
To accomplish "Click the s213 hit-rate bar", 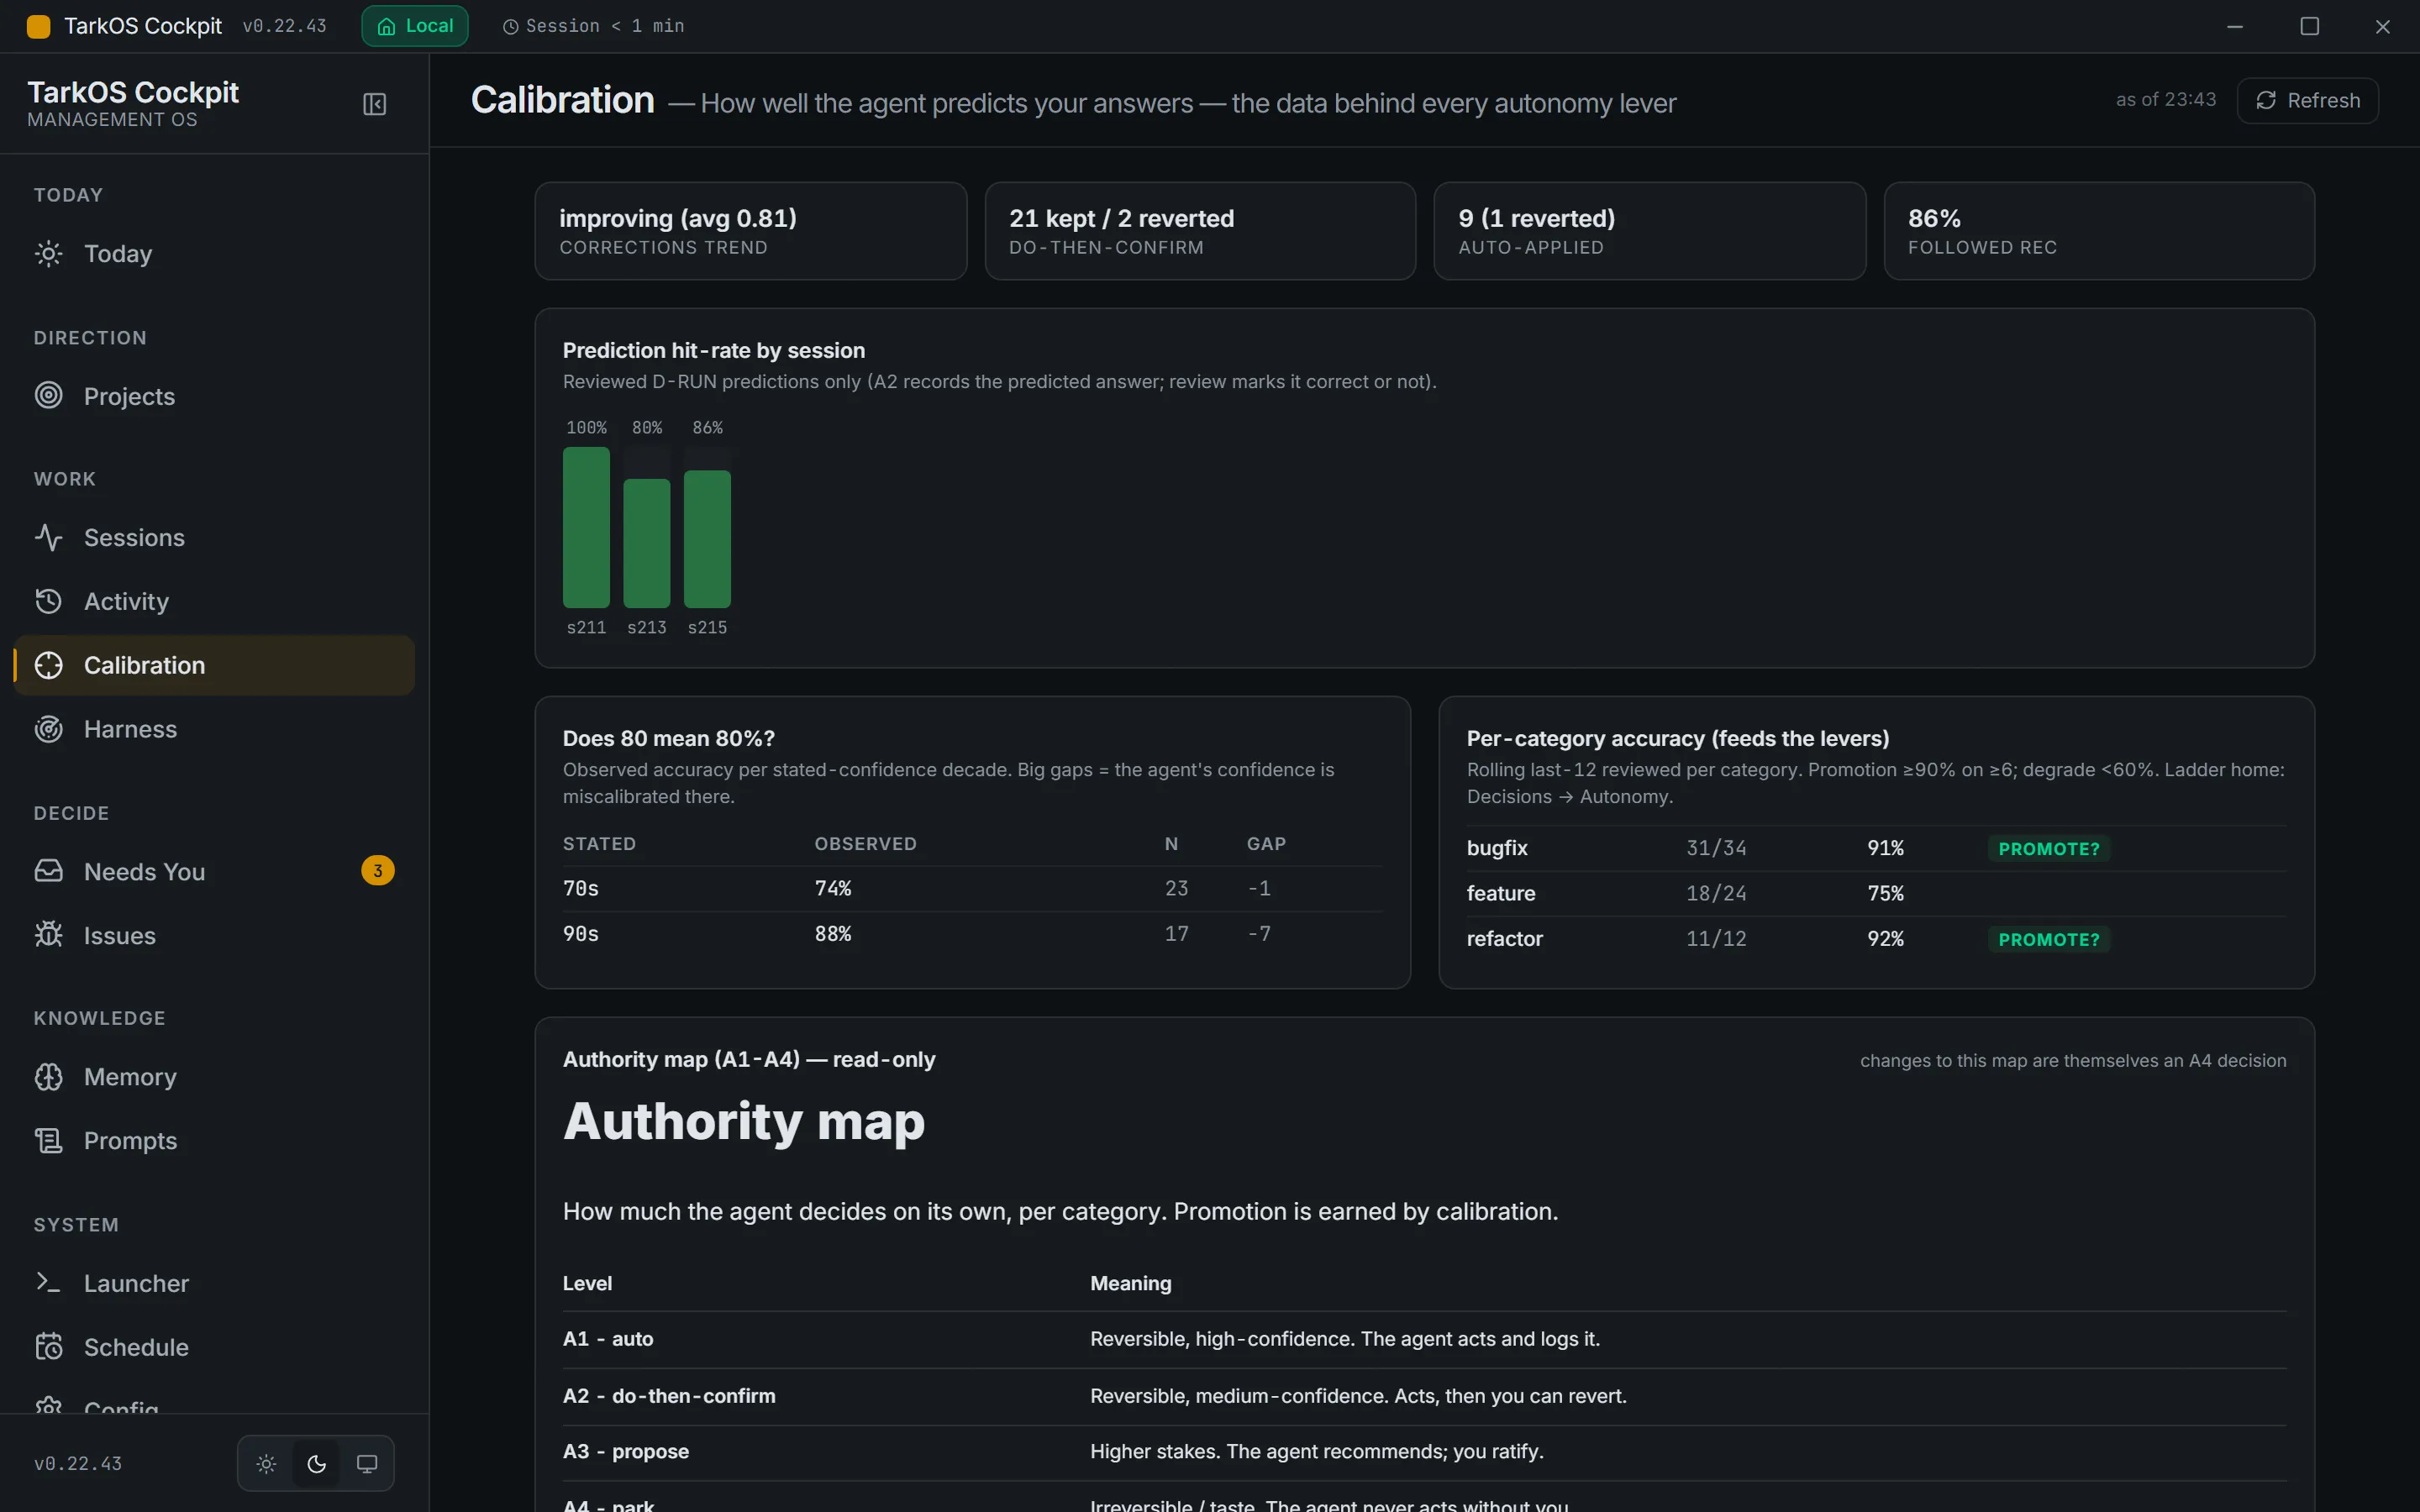I will pos(646,543).
